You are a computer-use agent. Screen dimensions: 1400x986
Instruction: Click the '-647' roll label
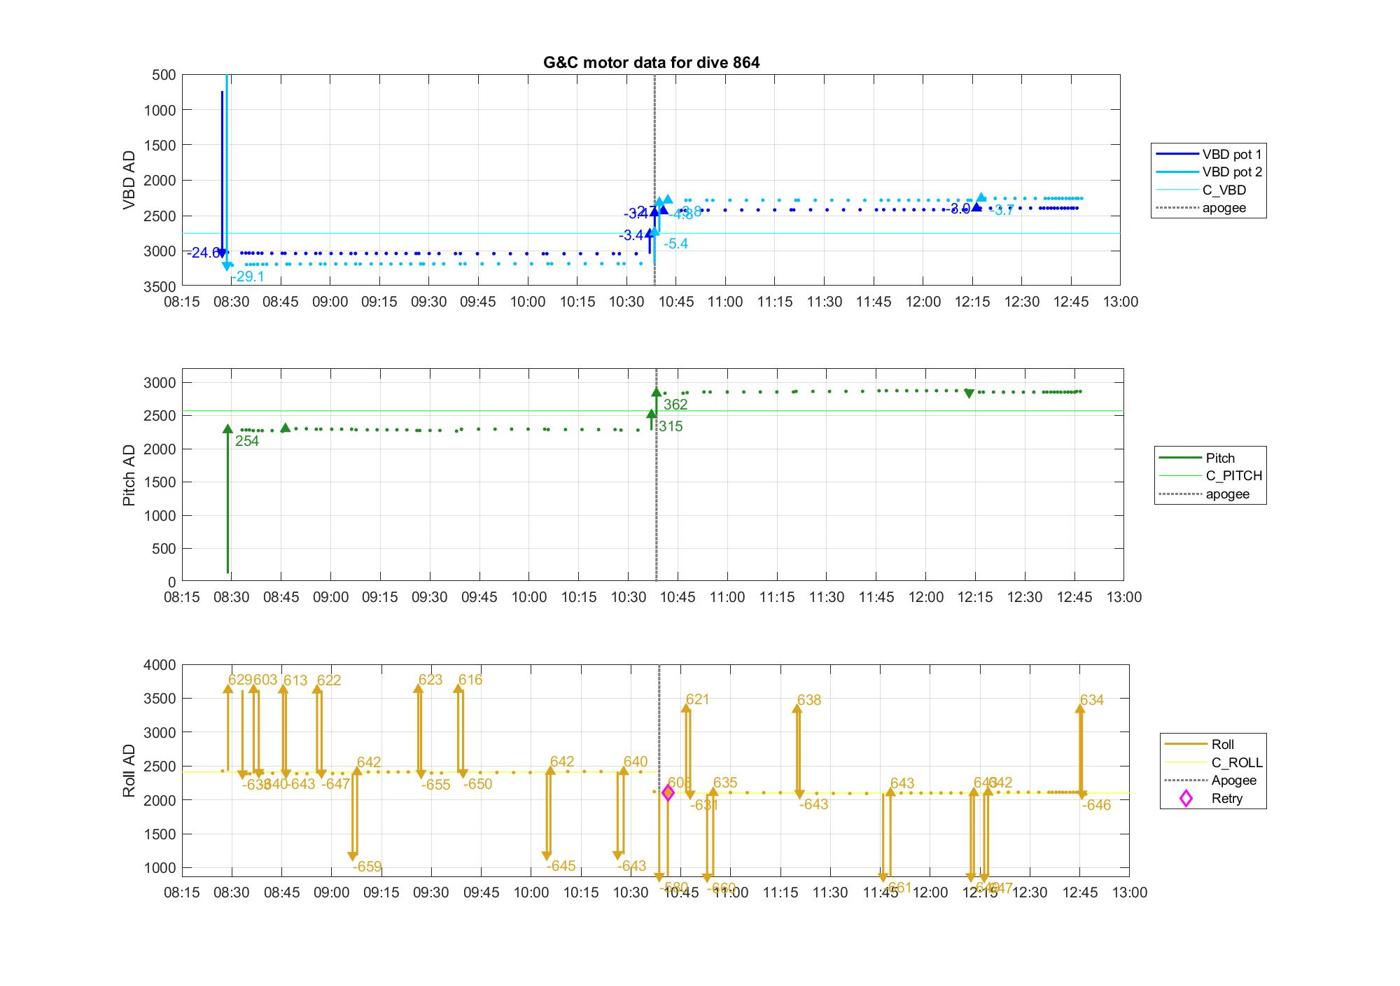coord(336,784)
